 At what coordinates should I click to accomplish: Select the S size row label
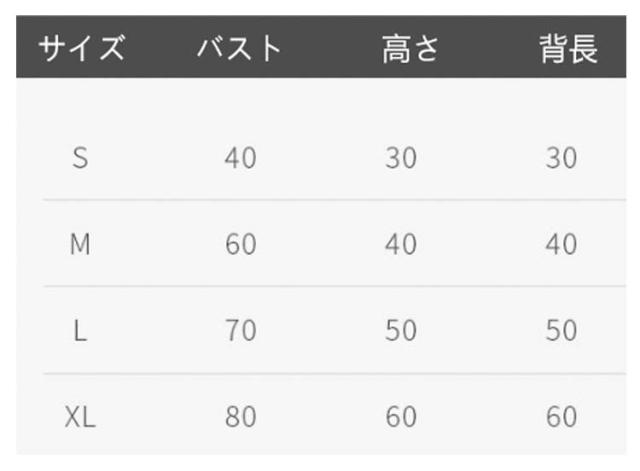point(81,158)
